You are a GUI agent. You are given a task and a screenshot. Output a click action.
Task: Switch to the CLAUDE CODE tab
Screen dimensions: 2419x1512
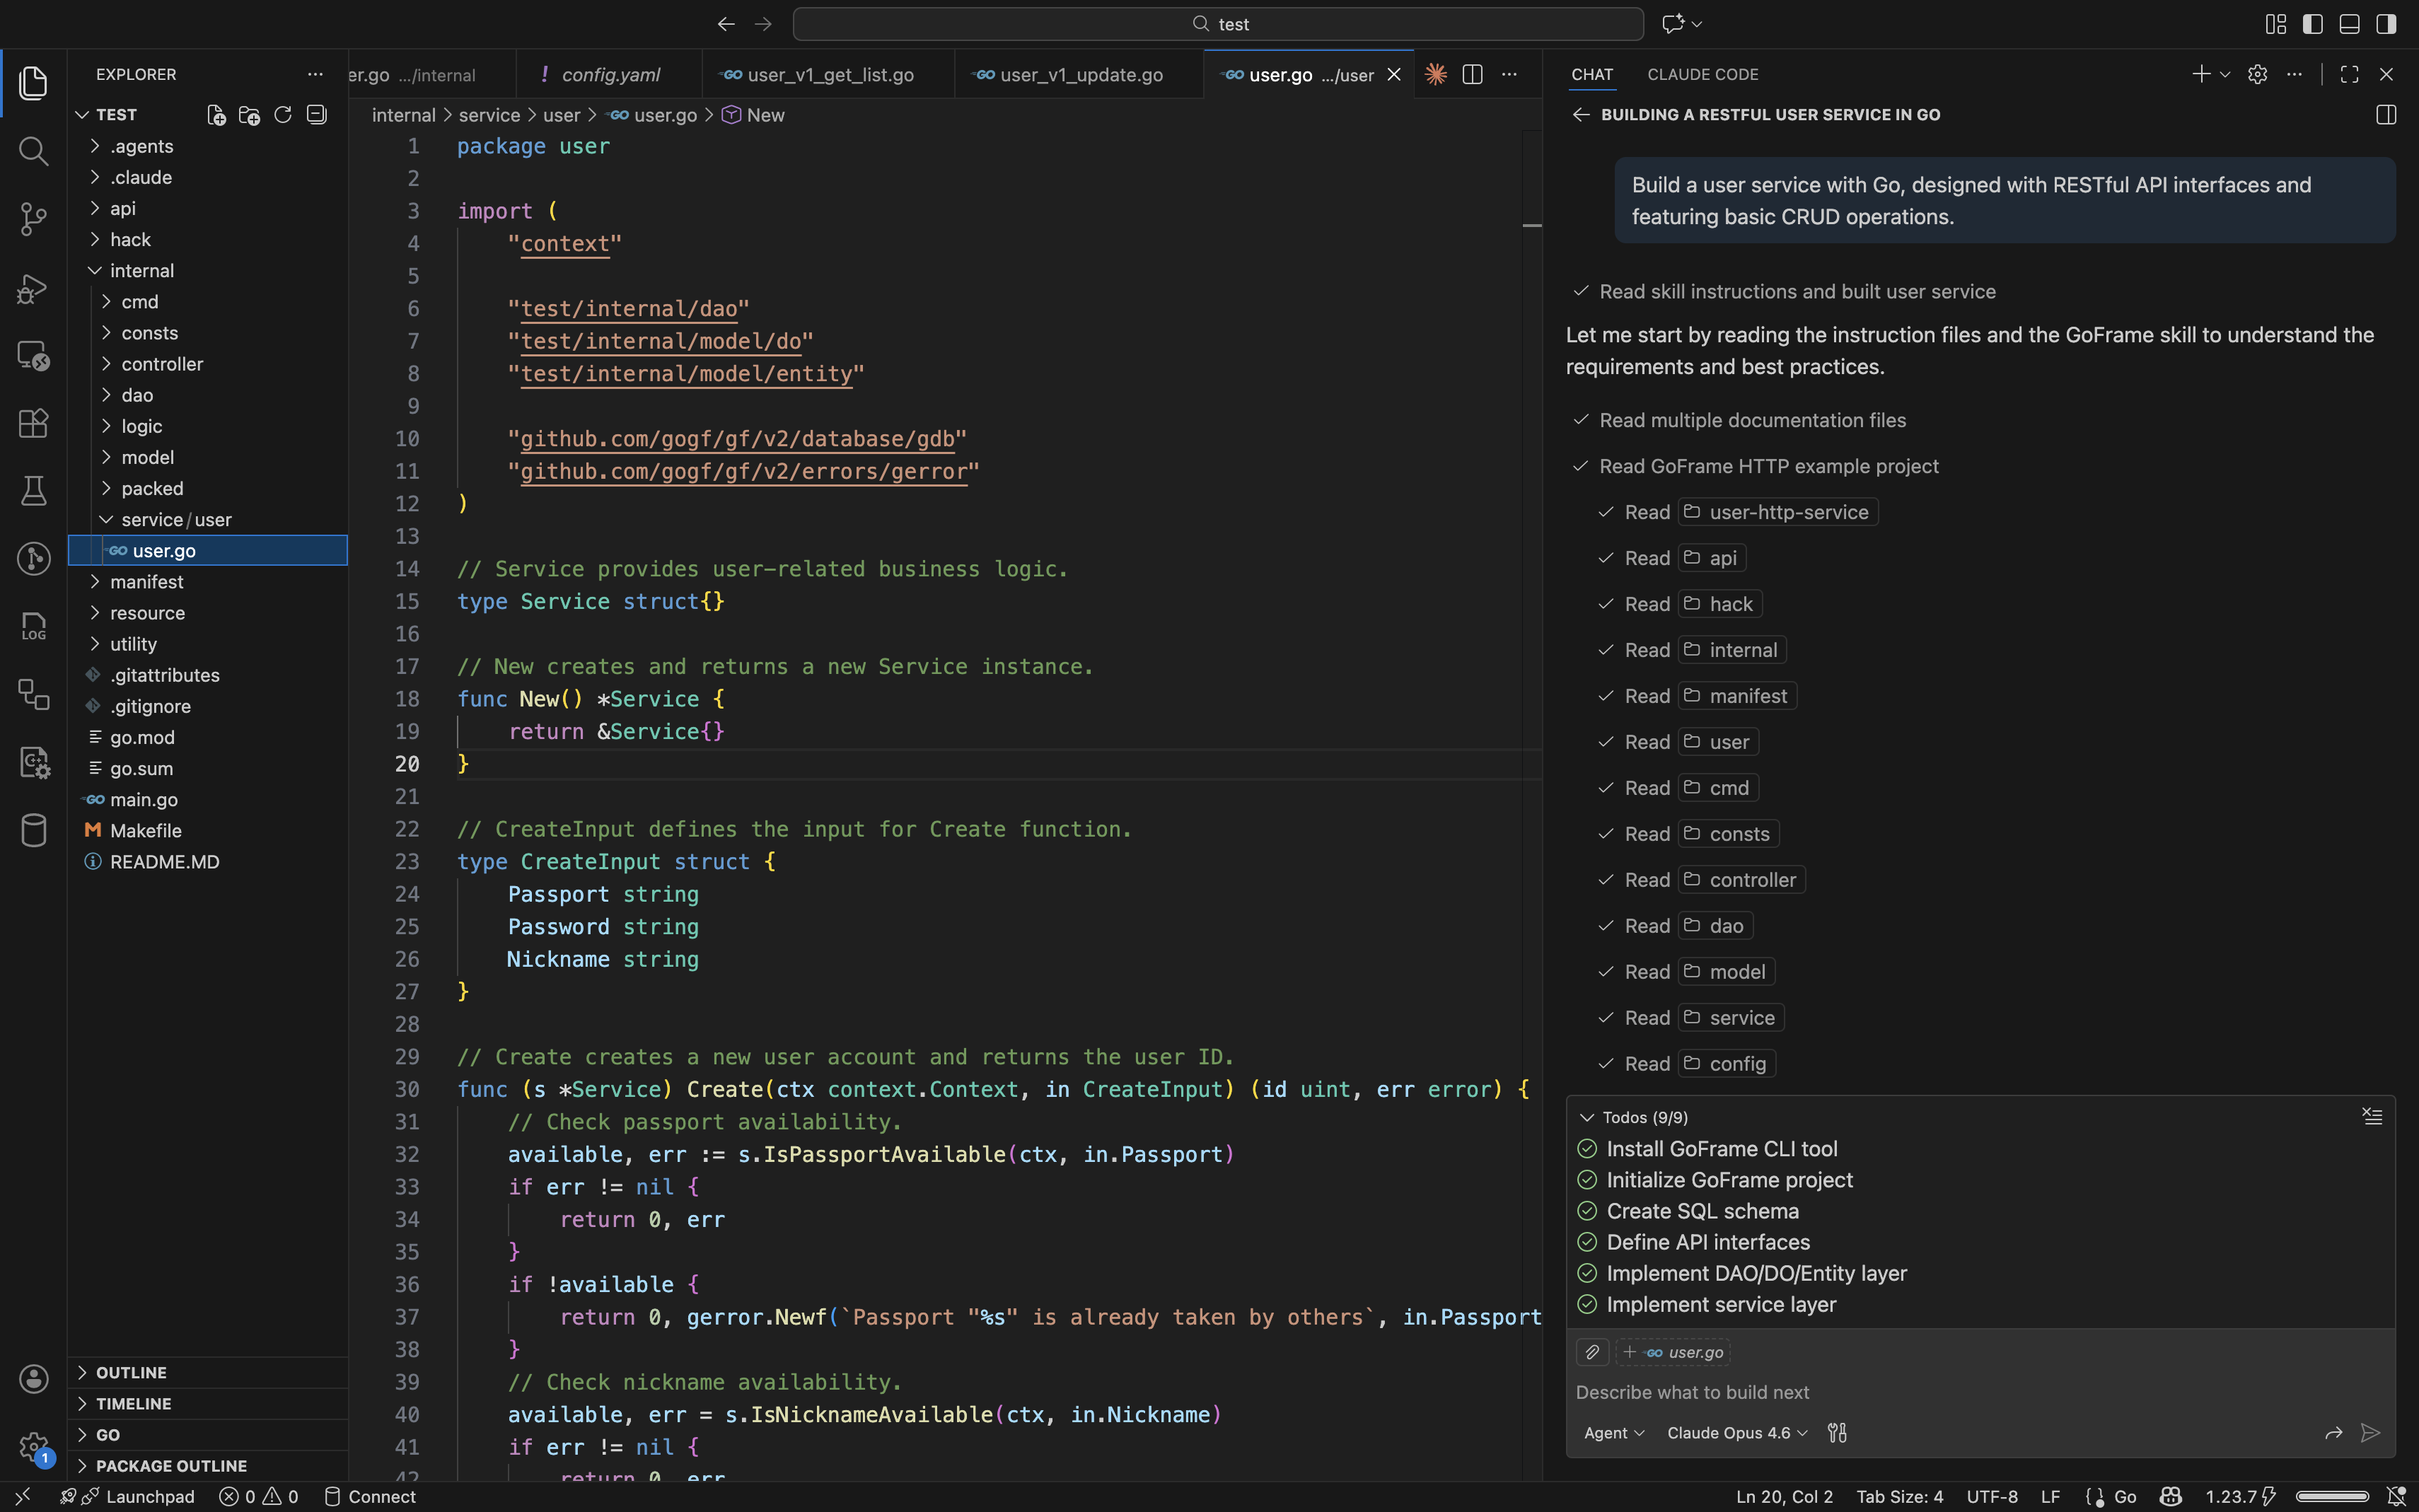1702,74
